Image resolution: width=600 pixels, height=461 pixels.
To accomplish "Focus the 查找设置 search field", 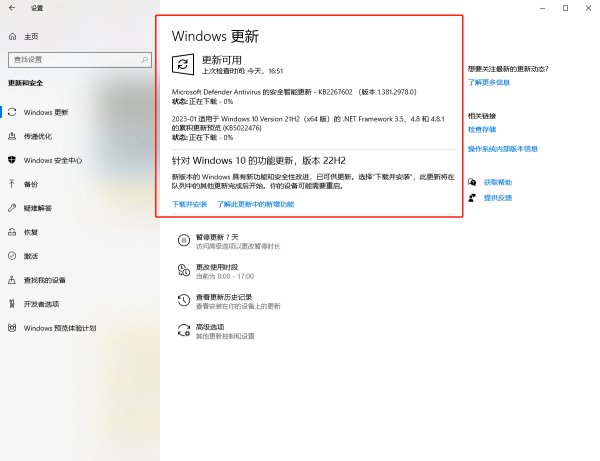I will 80,60.
